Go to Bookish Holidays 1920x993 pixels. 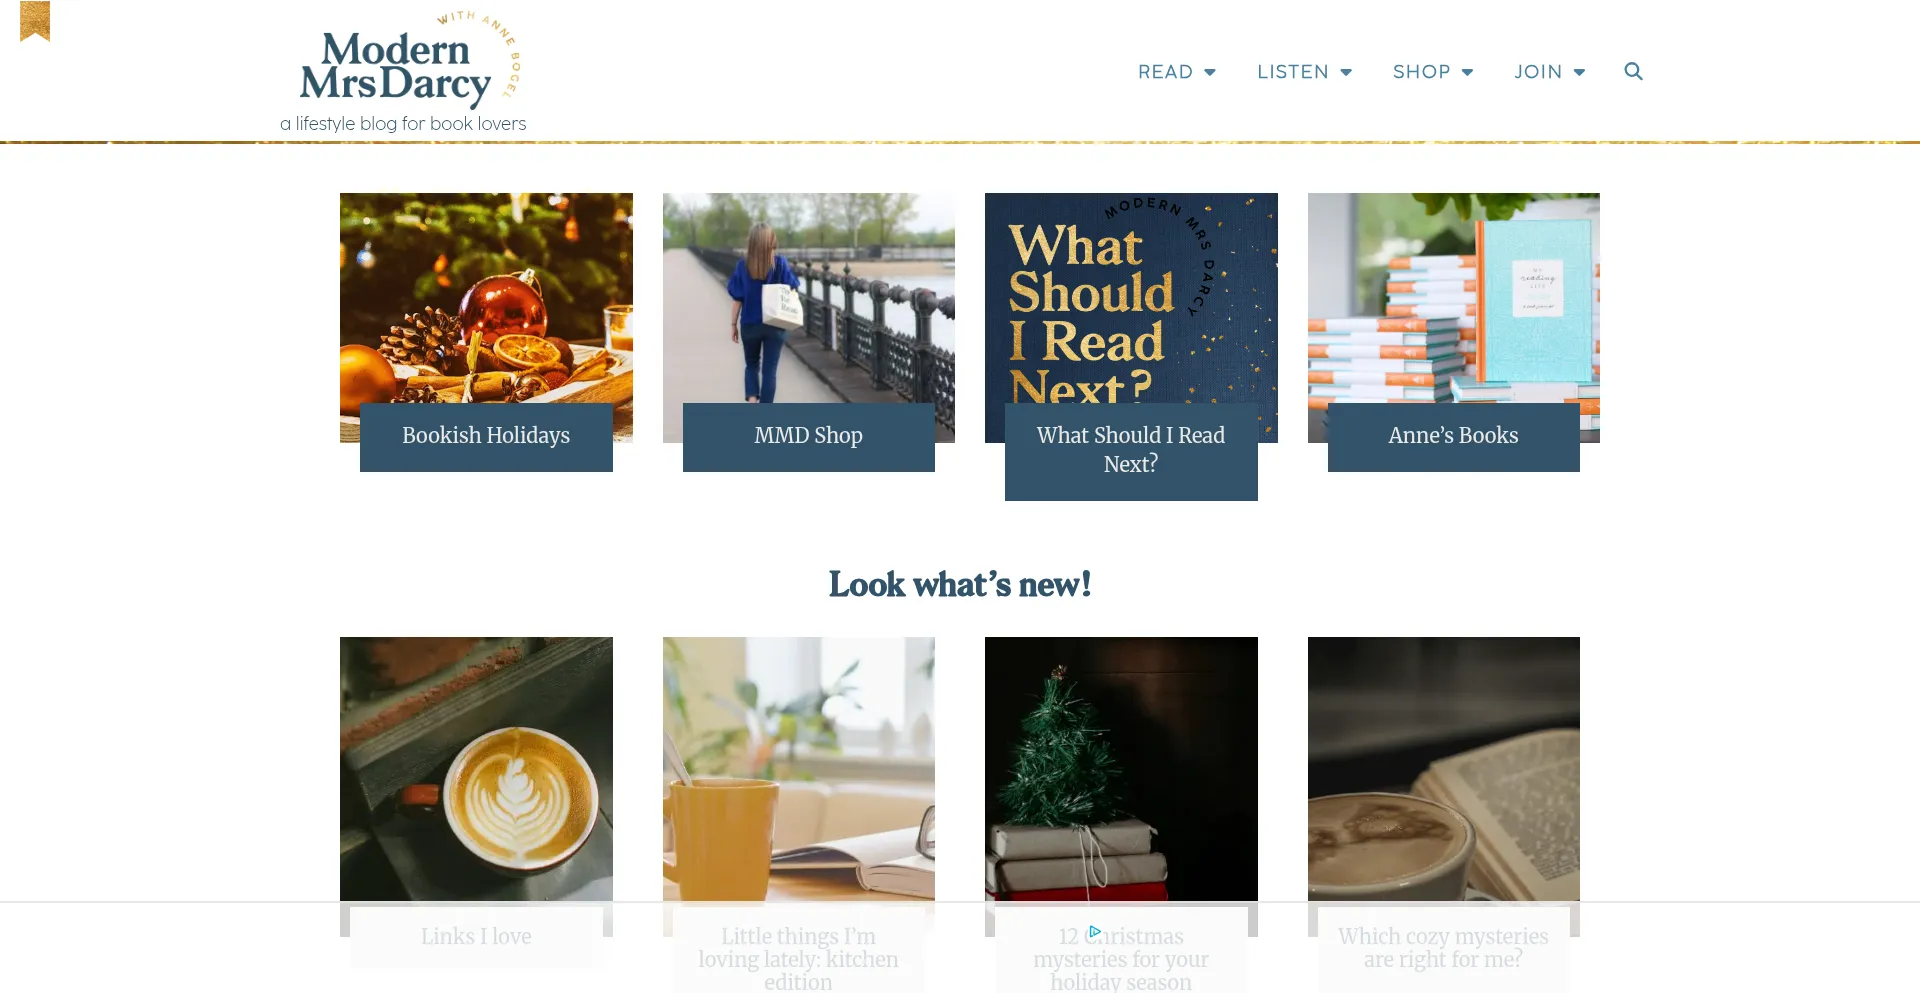click(486, 436)
